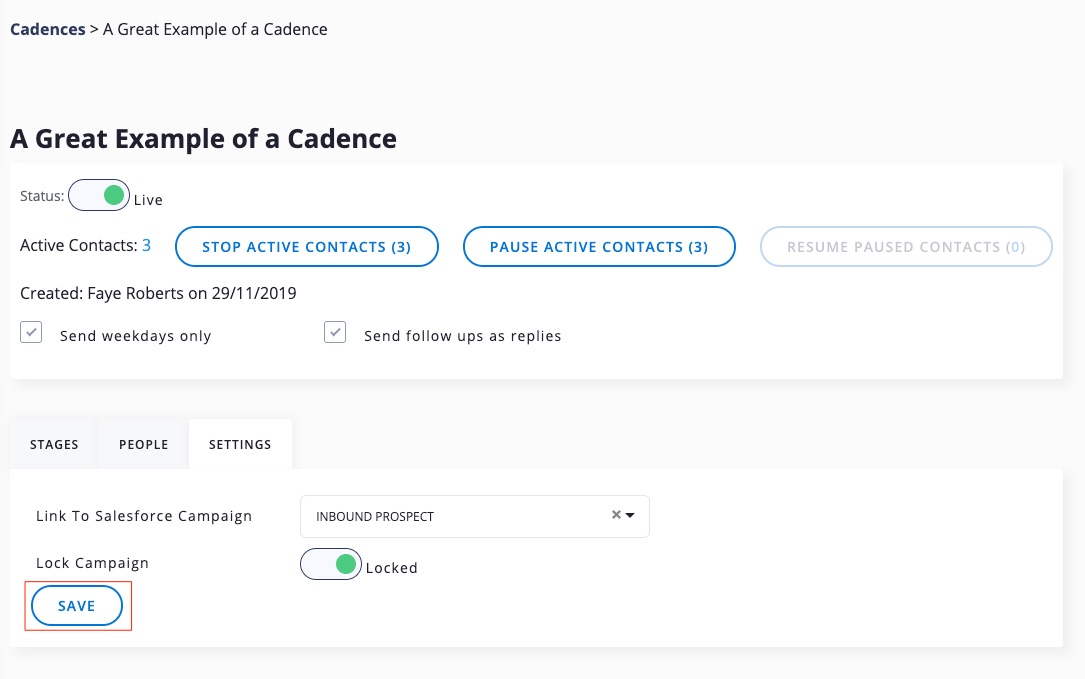The image size is (1085, 679).
Task: Click the cadence name in the breadcrumb
Action: pyautogui.click(x=215, y=29)
